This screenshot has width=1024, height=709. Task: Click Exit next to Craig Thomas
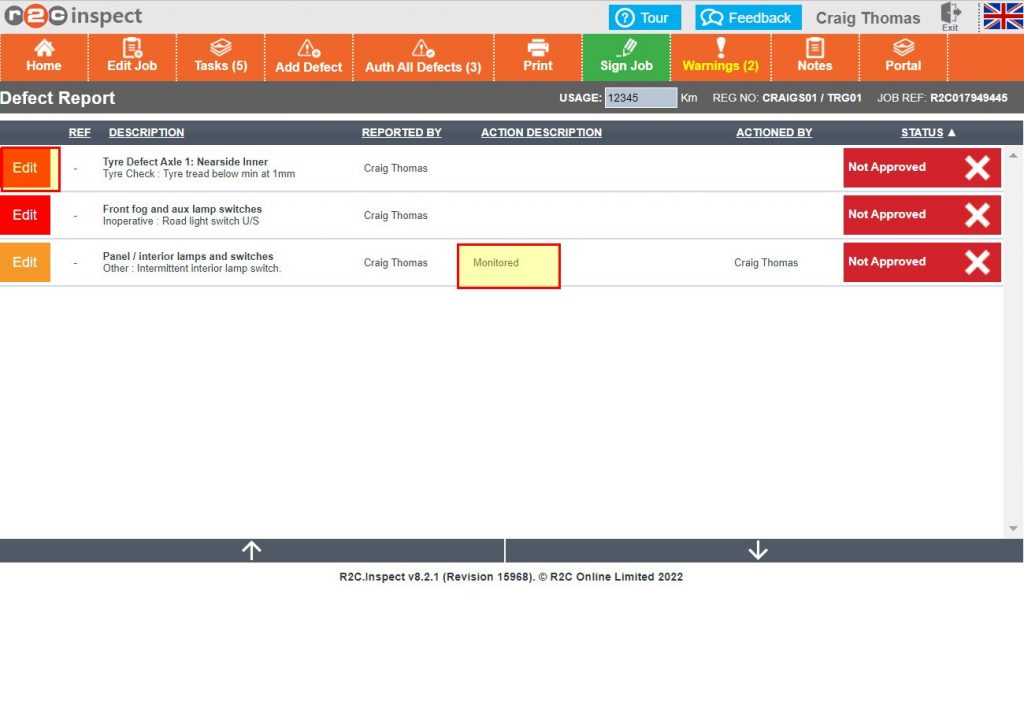950,17
